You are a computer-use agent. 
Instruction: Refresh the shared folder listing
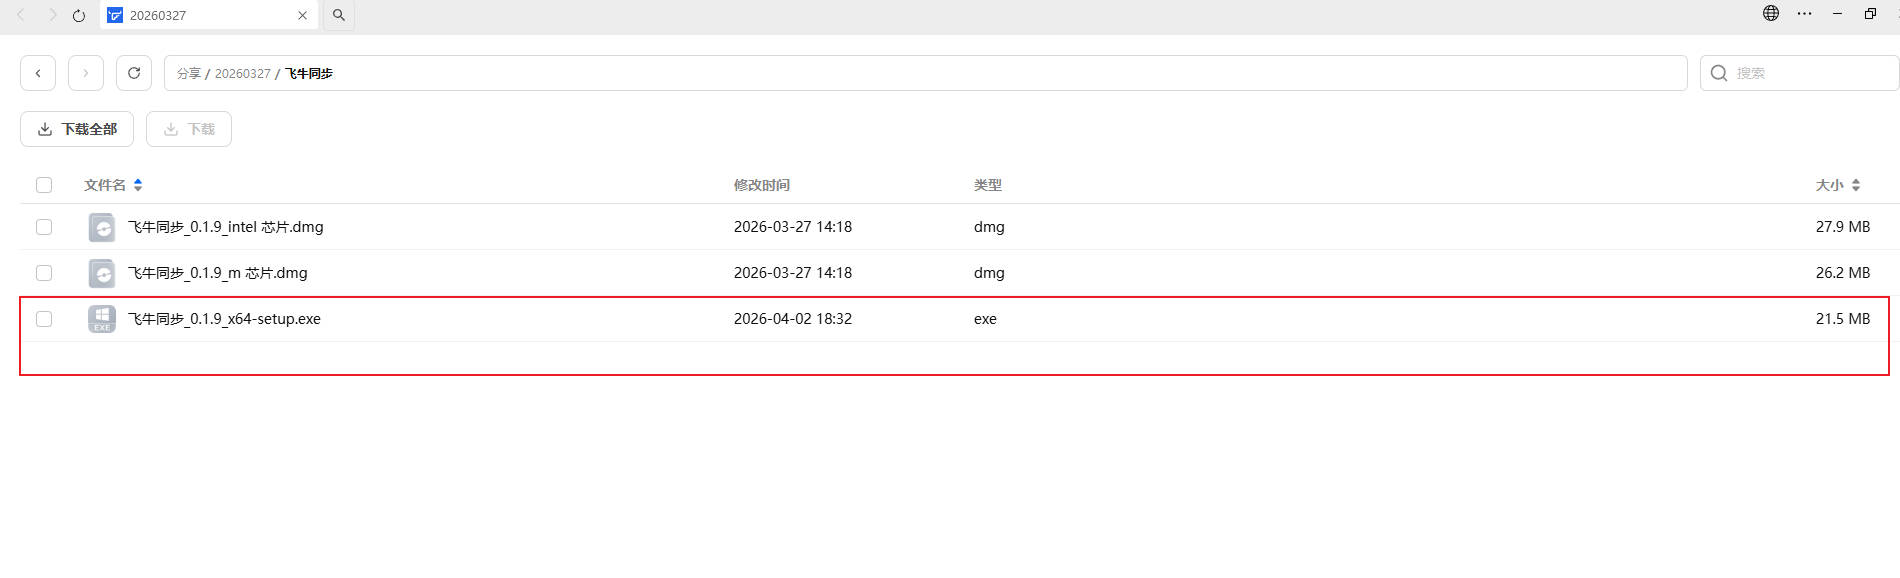134,73
